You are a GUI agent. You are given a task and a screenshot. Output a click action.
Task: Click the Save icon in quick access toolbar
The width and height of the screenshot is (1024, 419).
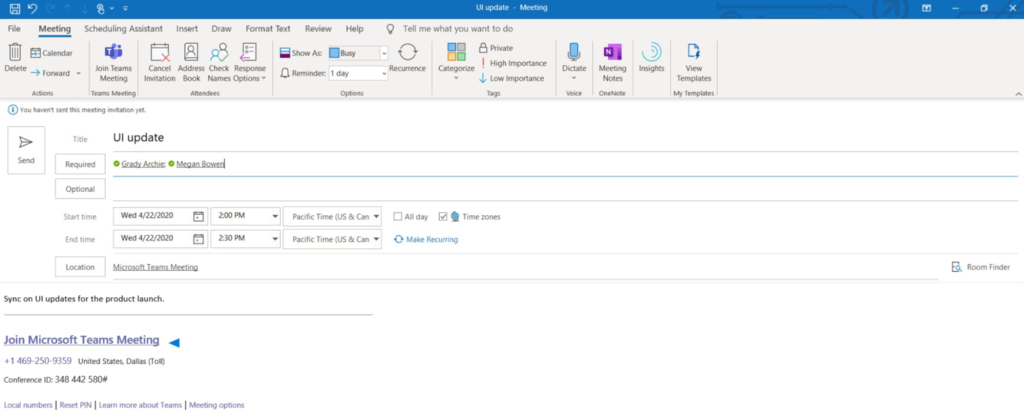[14, 8]
